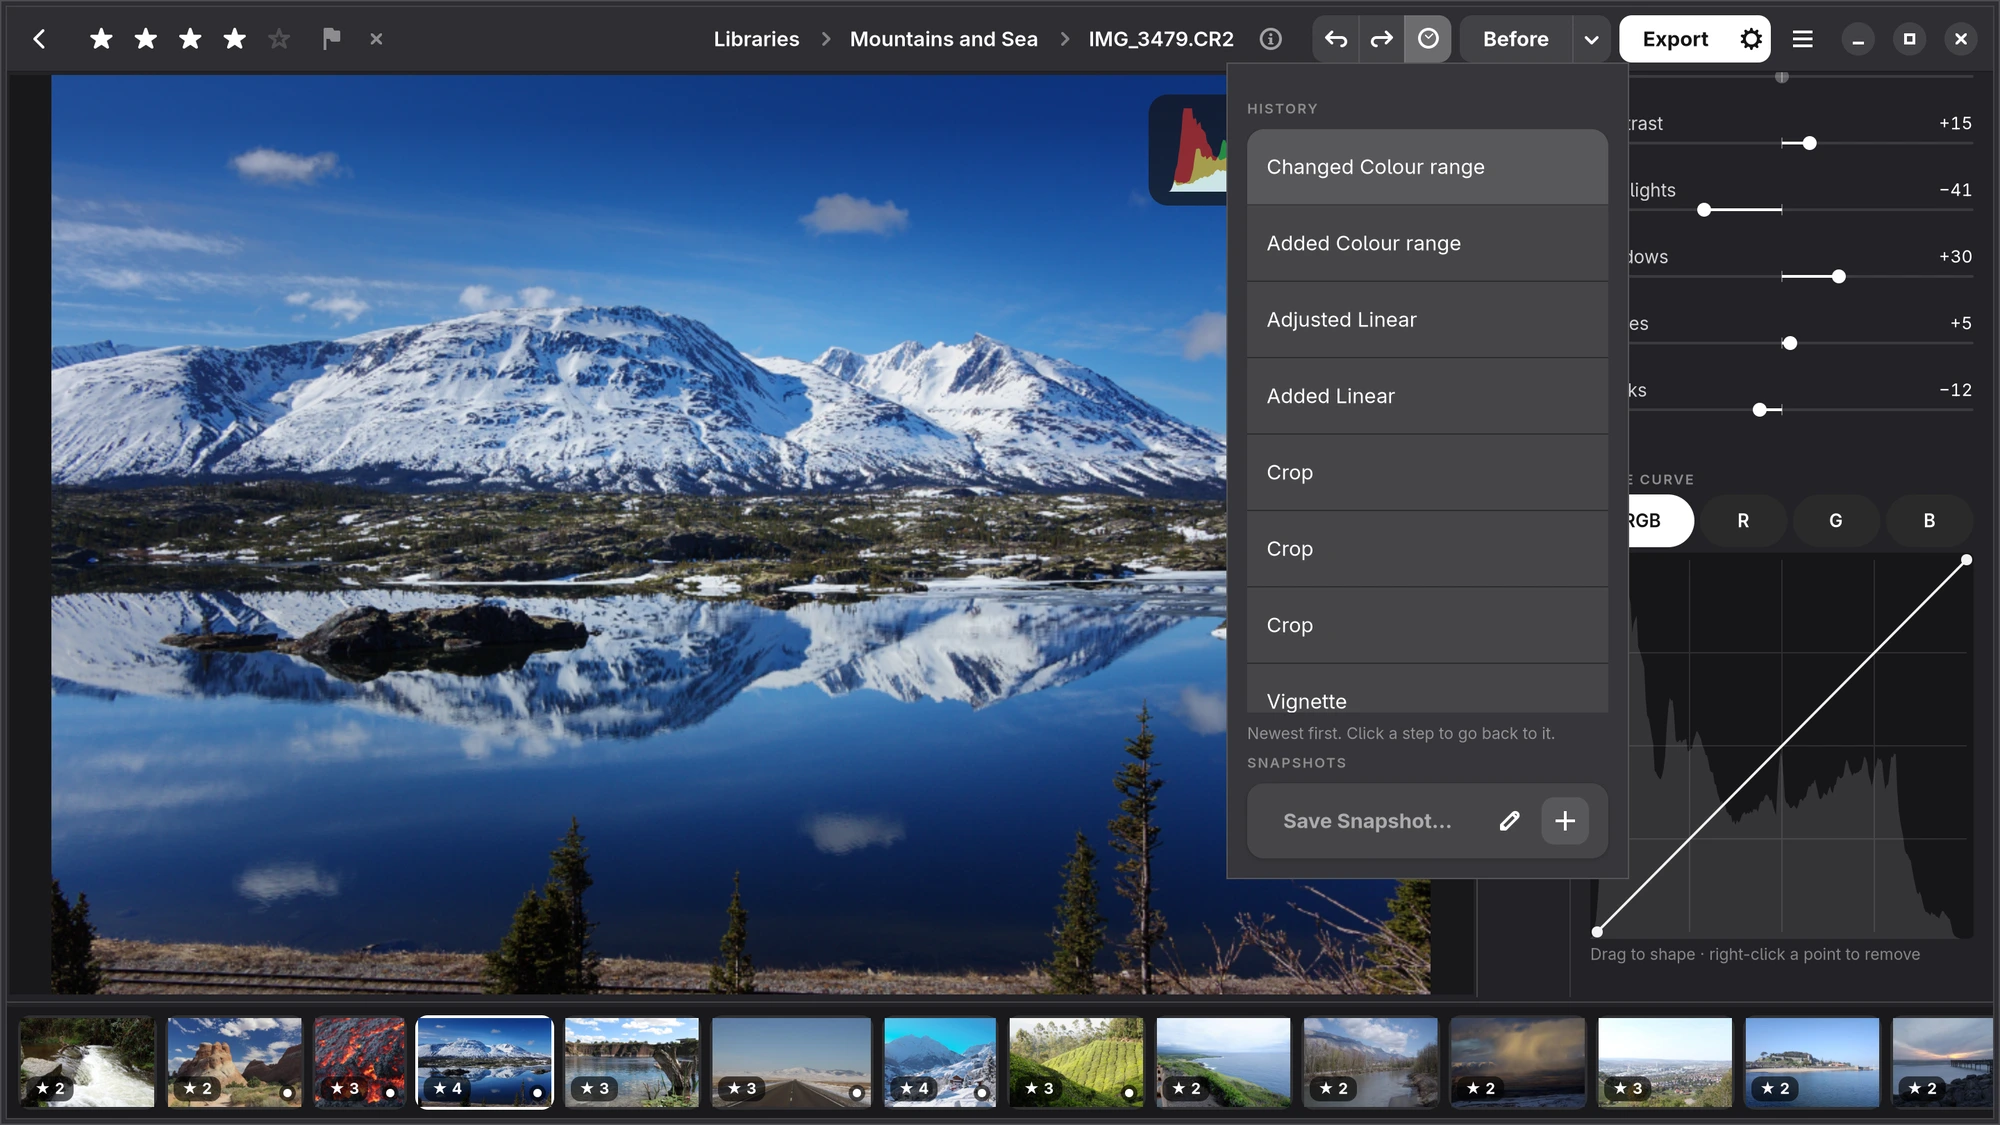2000x1125 pixels.
Task: Redo the last undone edit
Action: [1381, 39]
